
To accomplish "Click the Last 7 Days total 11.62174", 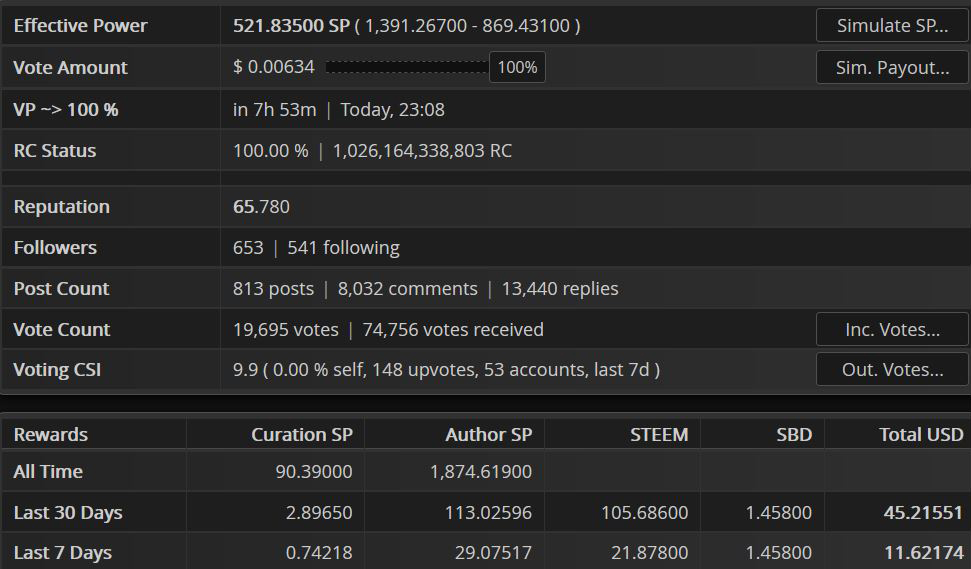I will [923, 552].
